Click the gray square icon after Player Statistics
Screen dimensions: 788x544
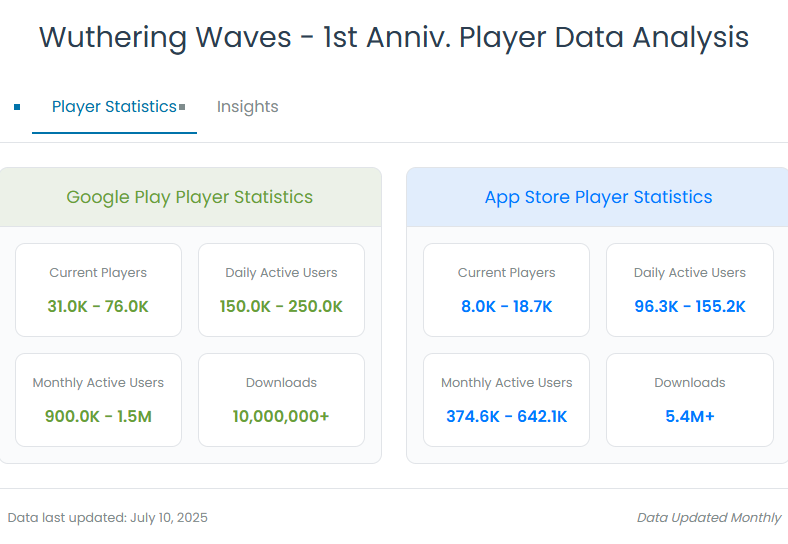(x=182, y=107)
